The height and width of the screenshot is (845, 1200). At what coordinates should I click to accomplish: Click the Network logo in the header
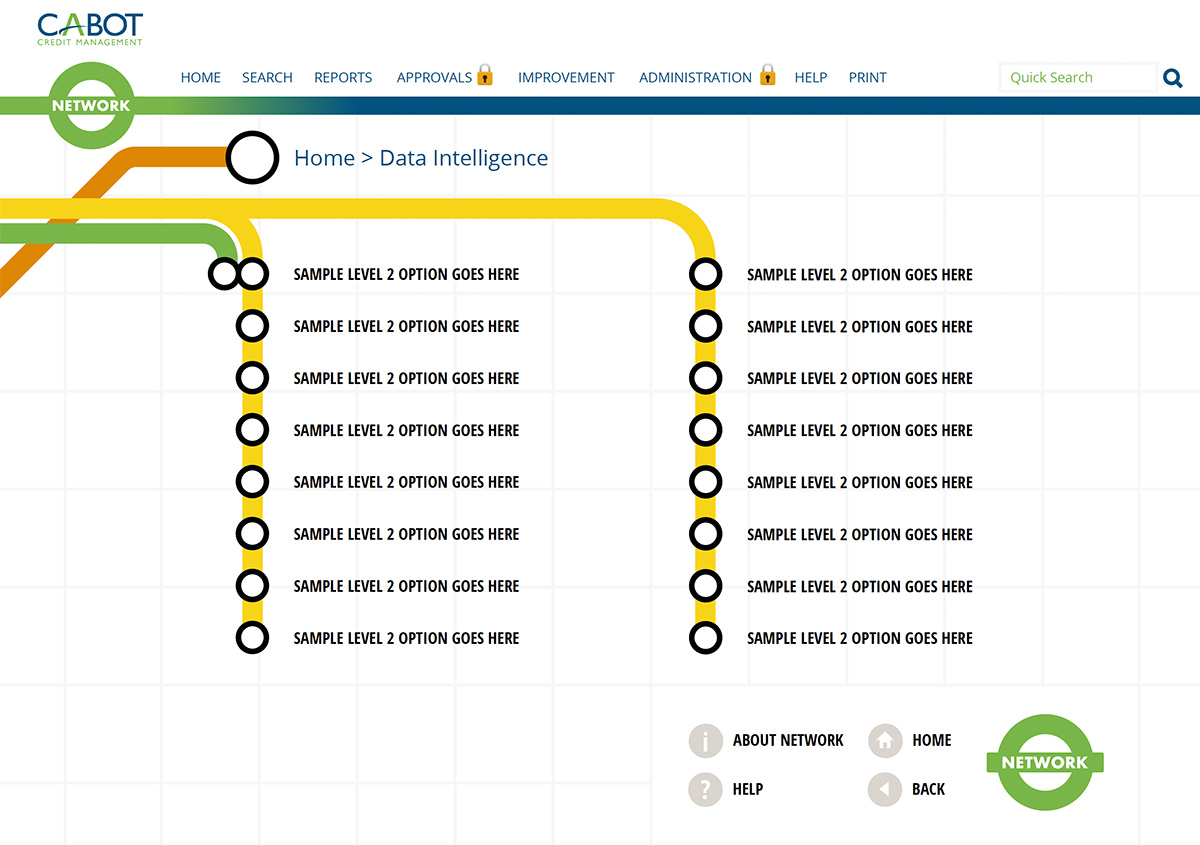coord(90,105)
